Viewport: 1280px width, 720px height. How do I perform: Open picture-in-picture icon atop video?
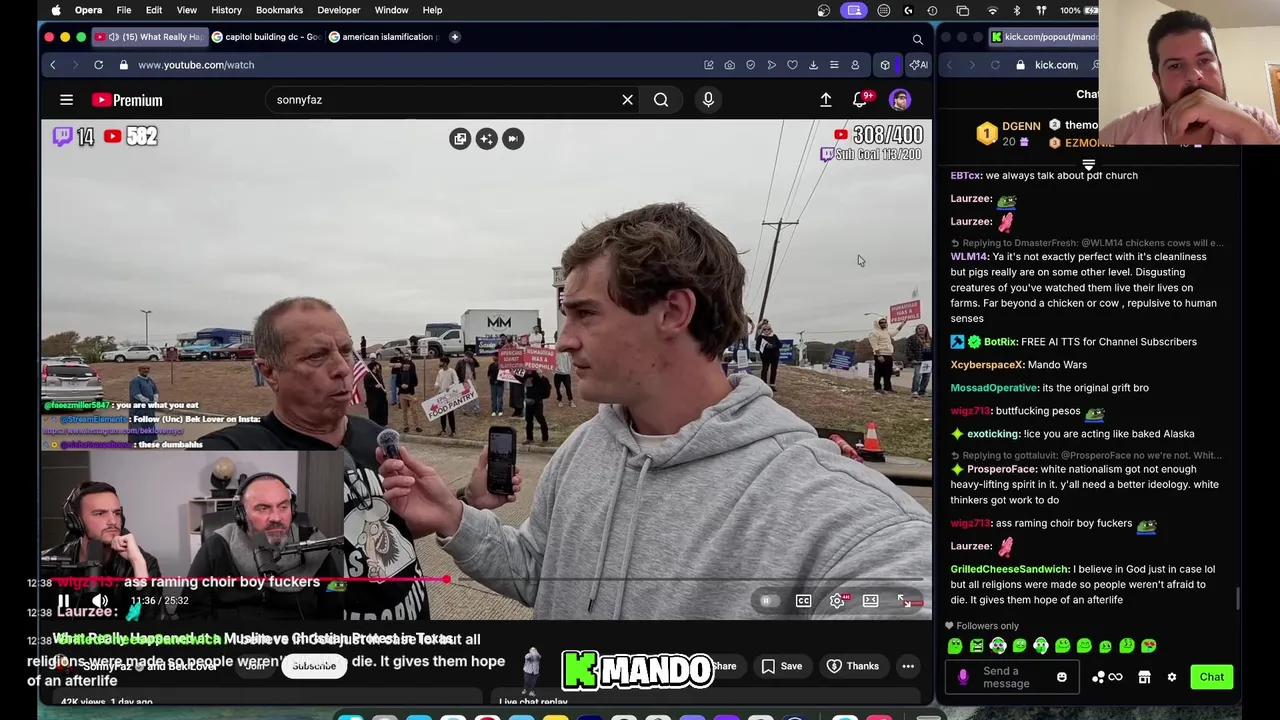pos(460,139)
